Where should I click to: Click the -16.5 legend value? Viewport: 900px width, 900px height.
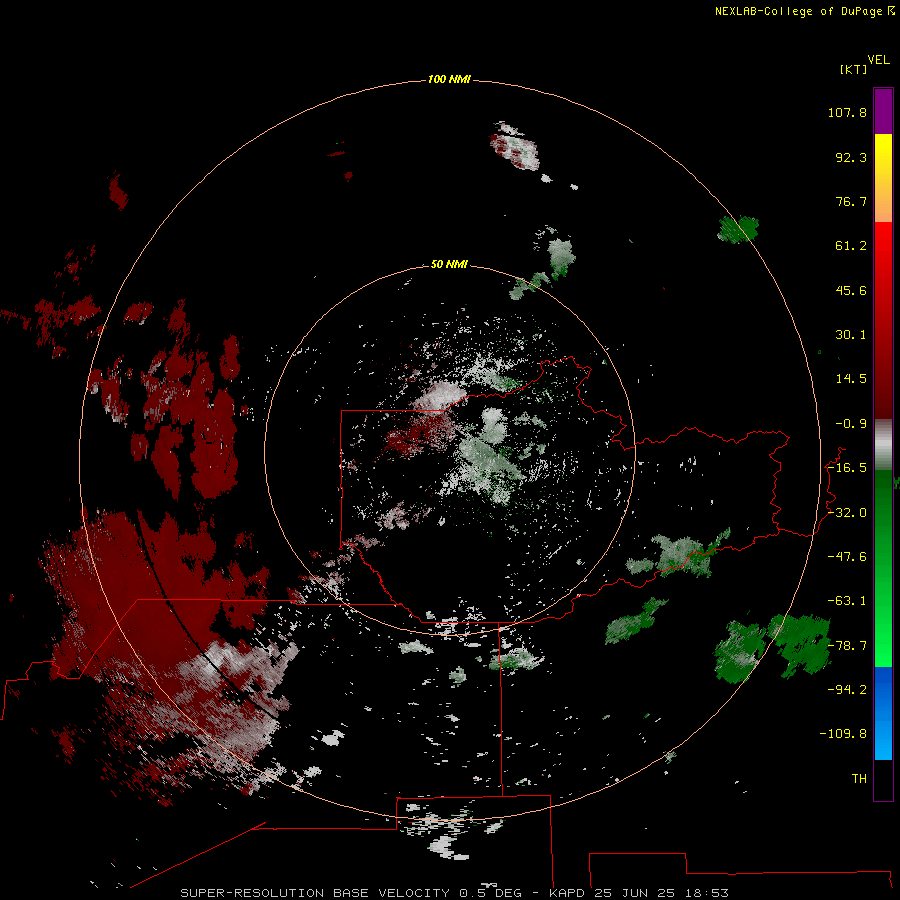pyautogui.click(x=847, y=468)
